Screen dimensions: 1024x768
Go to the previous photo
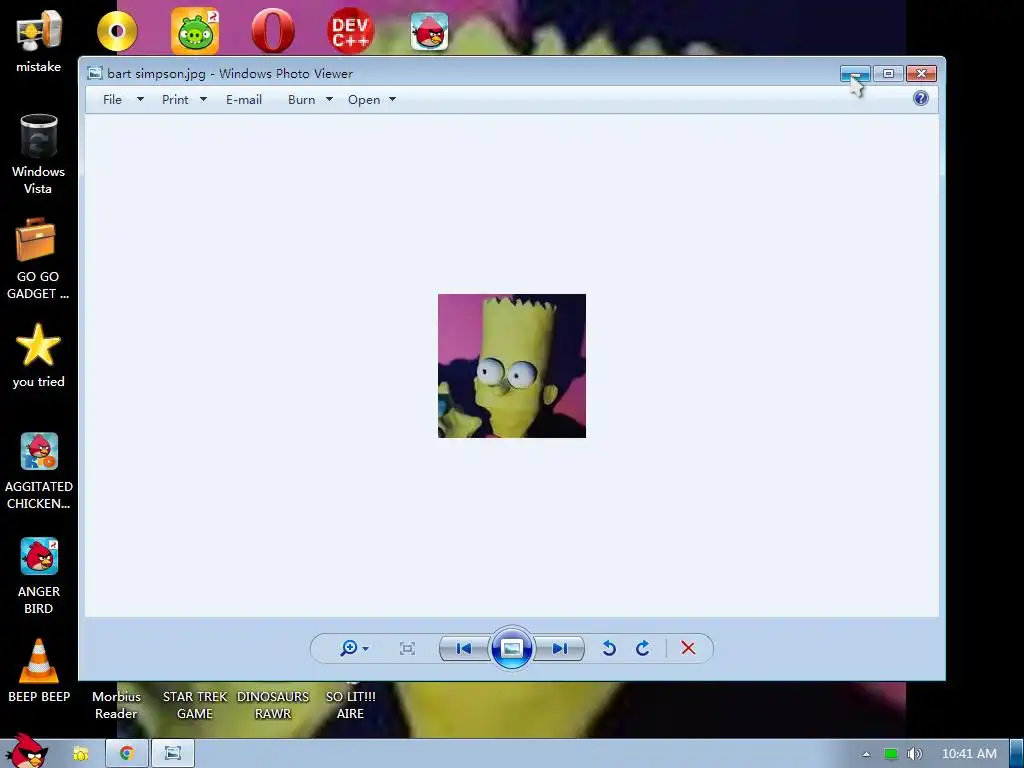[464, 648]
